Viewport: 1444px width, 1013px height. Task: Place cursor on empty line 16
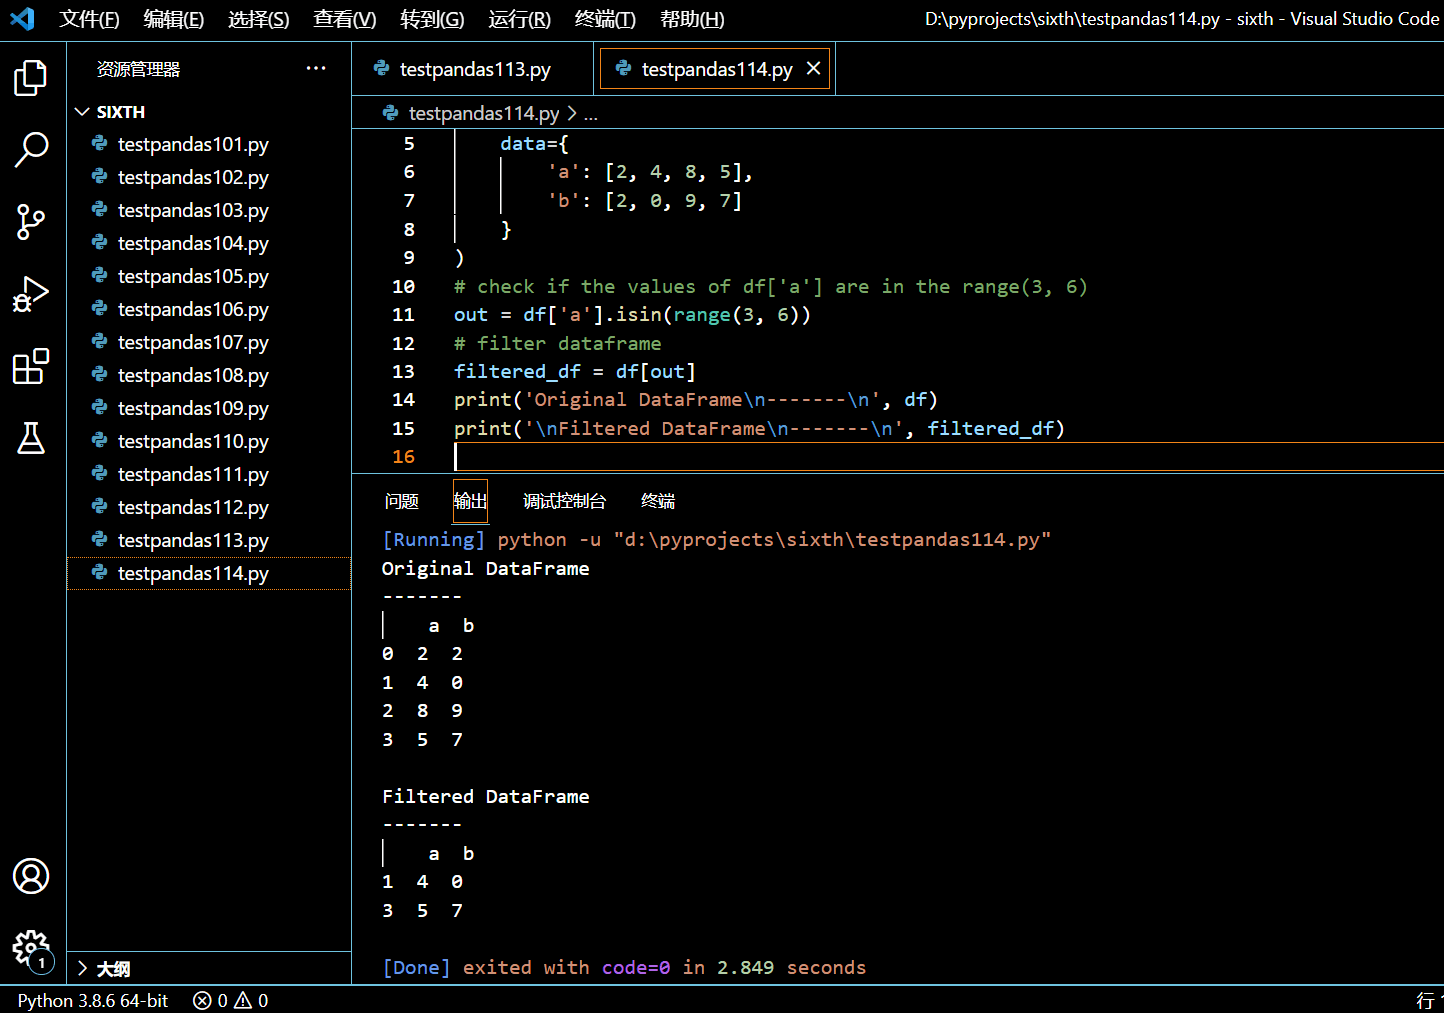[x=948, y=457]
